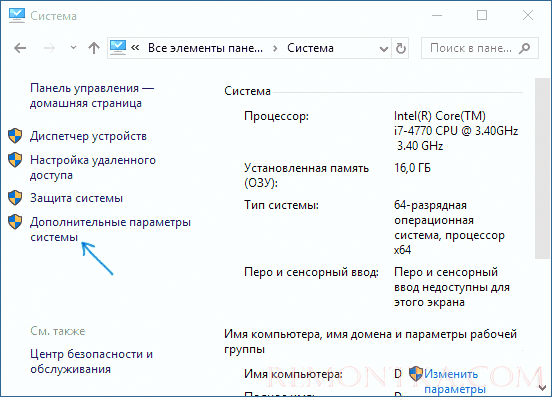The height and width of the screenshot is (397, 552).
Task: Minimize the Система window
Action: (x=437, y=15)
